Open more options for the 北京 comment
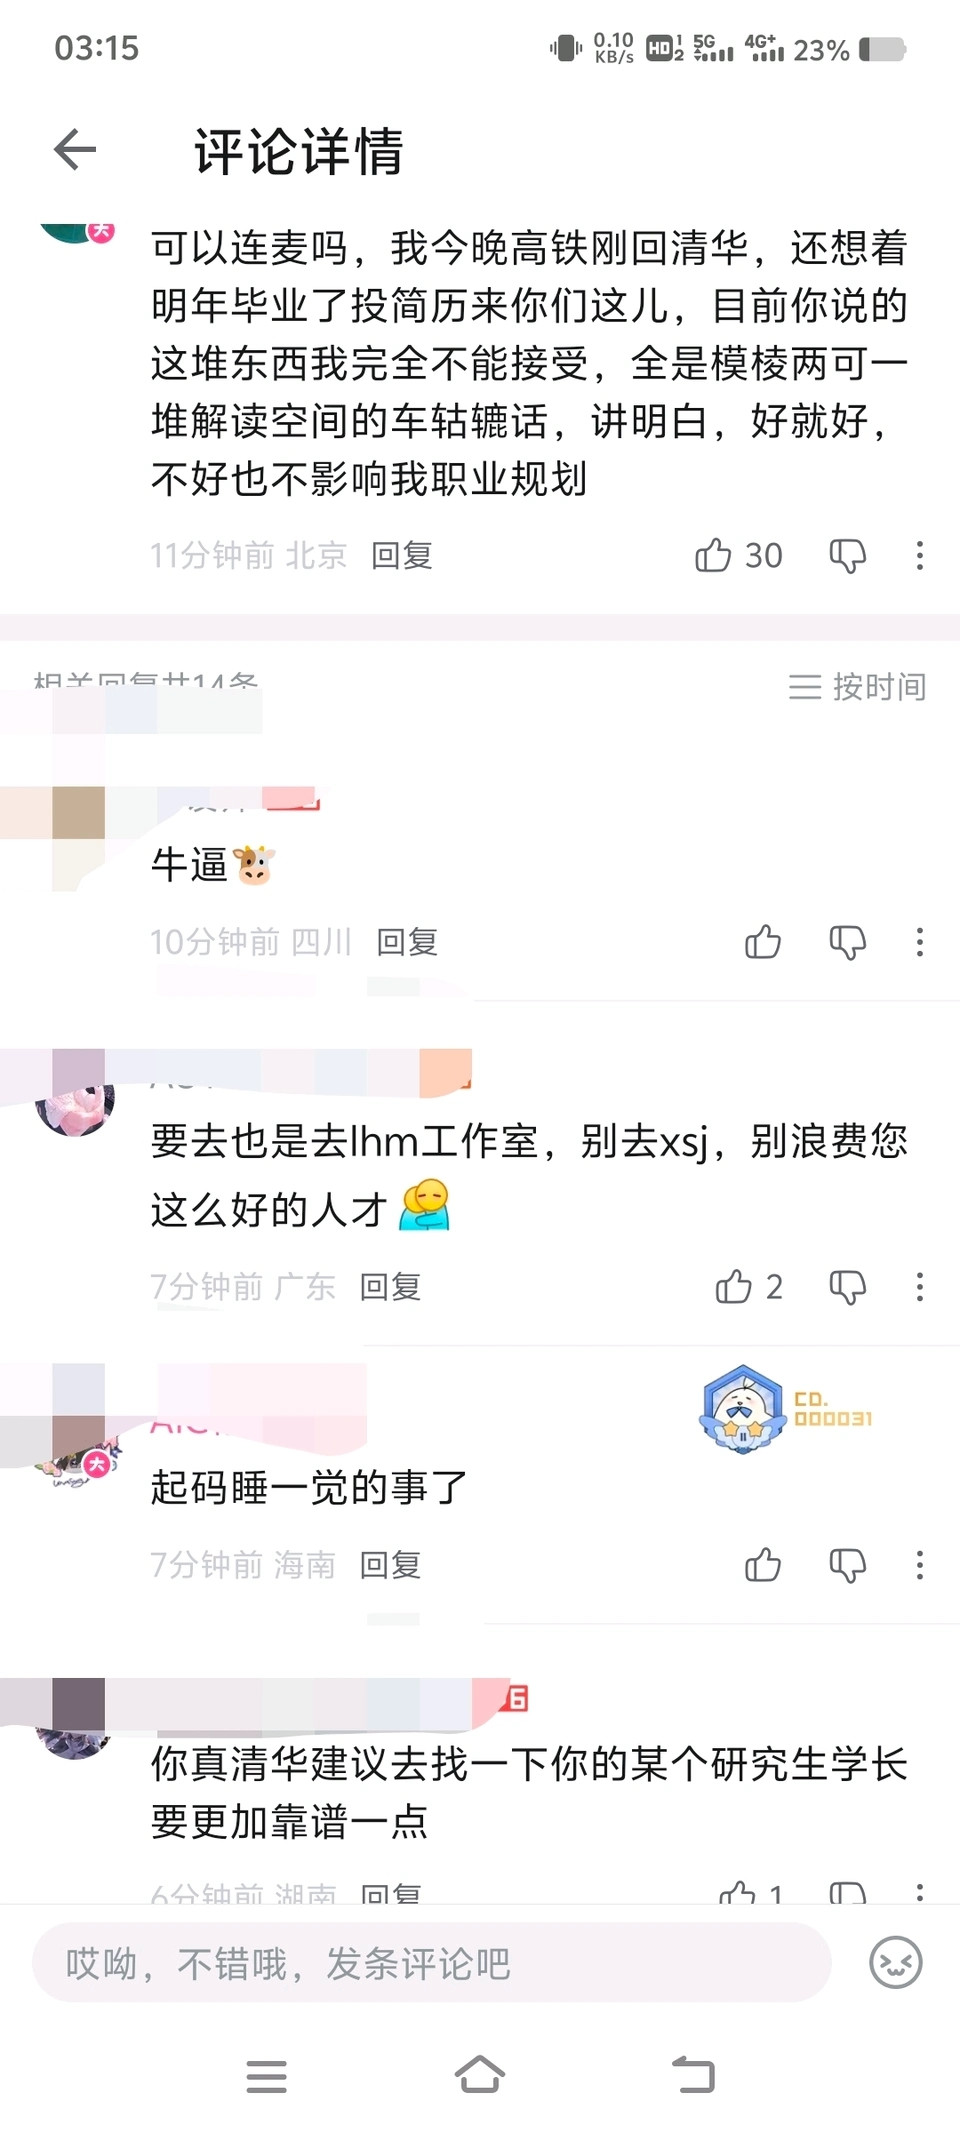This screenshot has width=960, height=2133. click(x=920, y=555)
